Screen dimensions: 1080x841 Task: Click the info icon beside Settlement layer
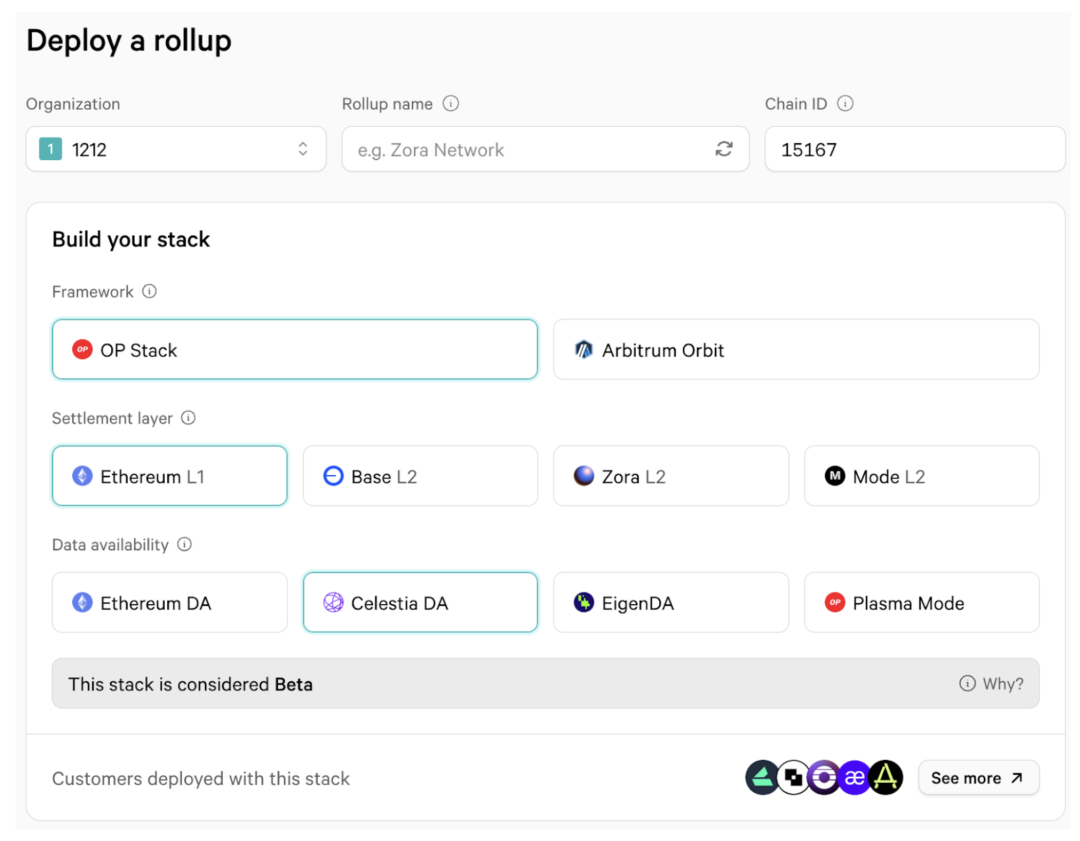[x=188, y=419]
